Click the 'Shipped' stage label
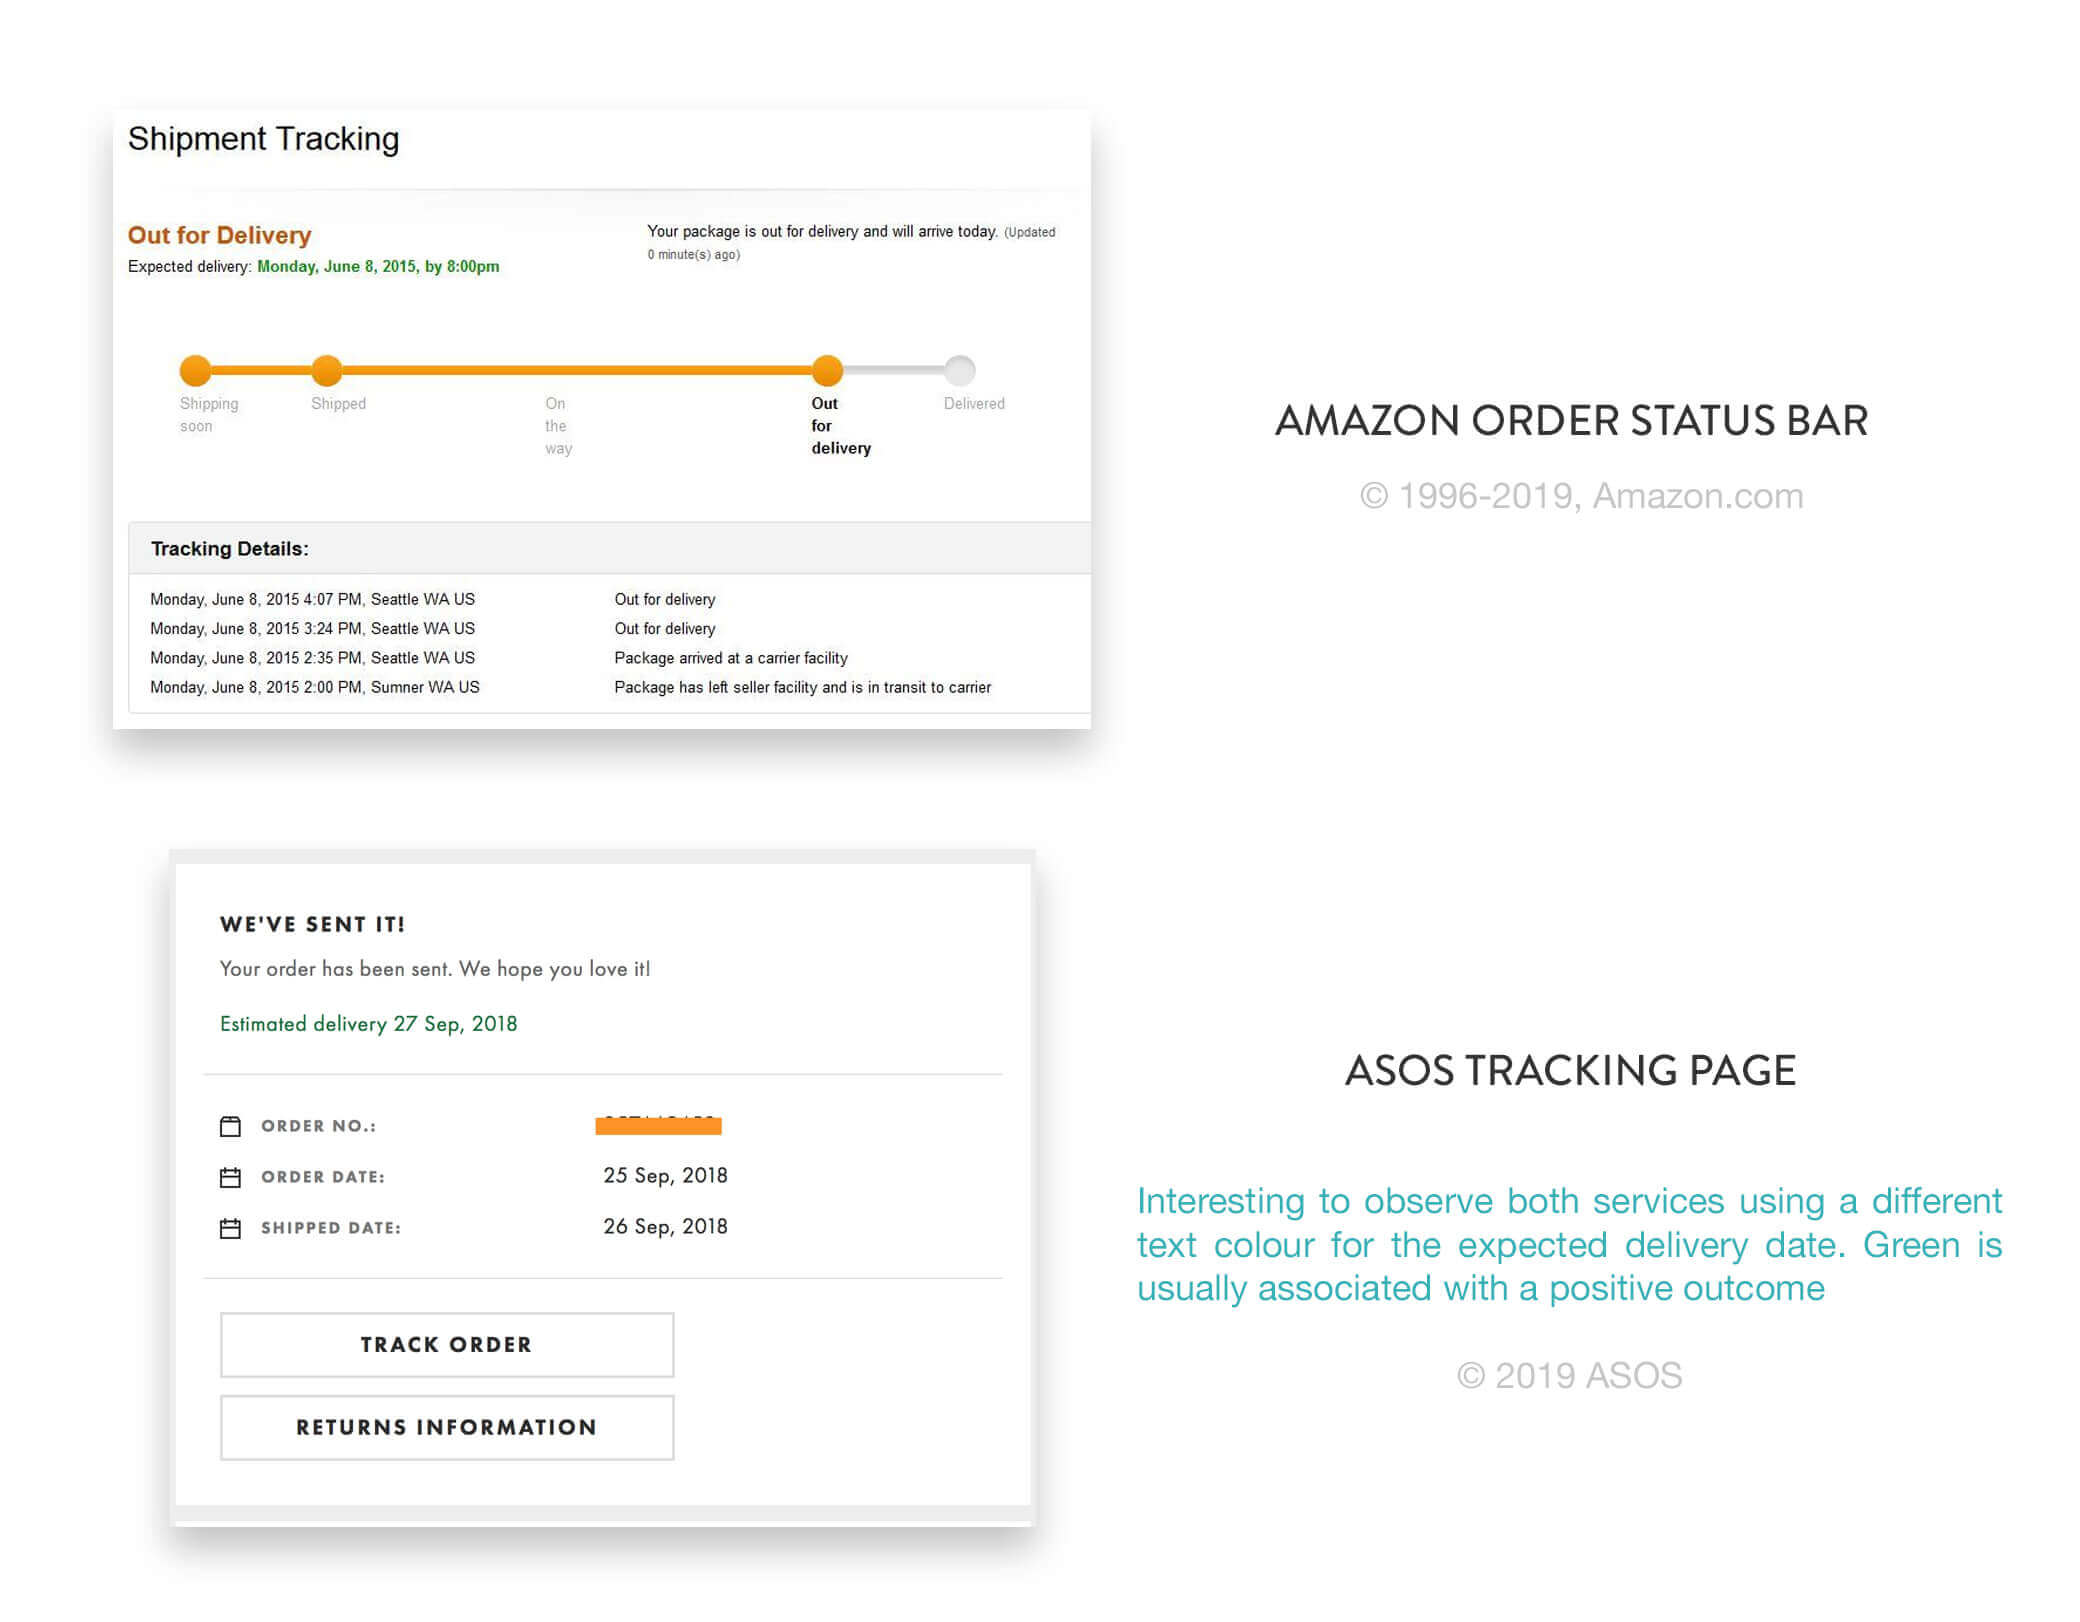Screen dimensions: 2080x1622 [x=338, y=403]
